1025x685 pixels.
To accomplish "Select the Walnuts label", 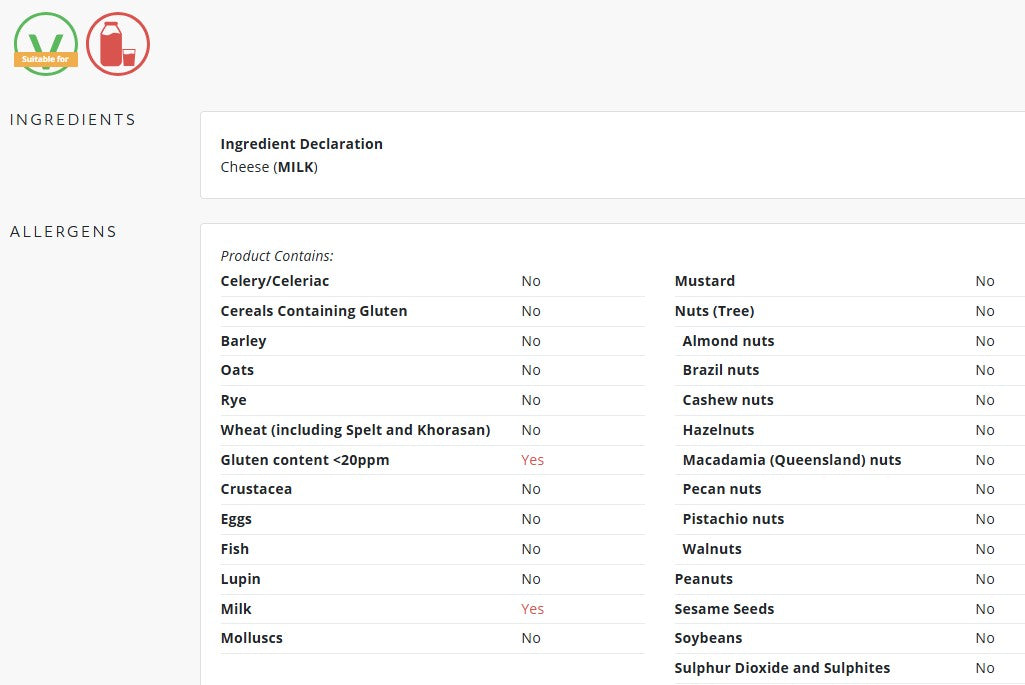I will click(x=712, y=549).
